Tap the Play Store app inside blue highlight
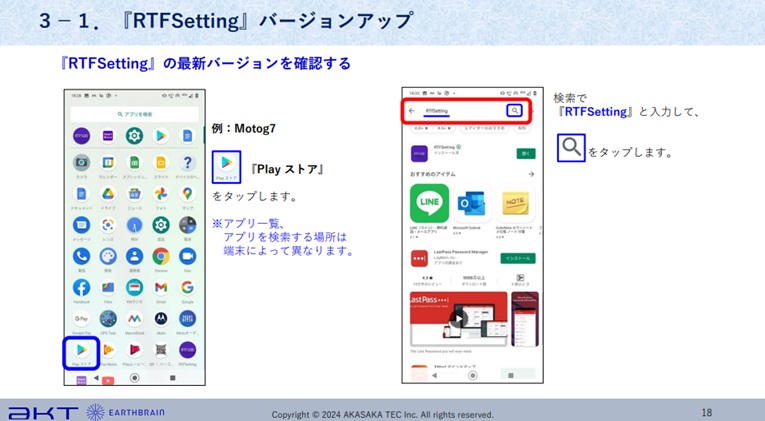This screenshot has height=421, width=765. point(81,350)
